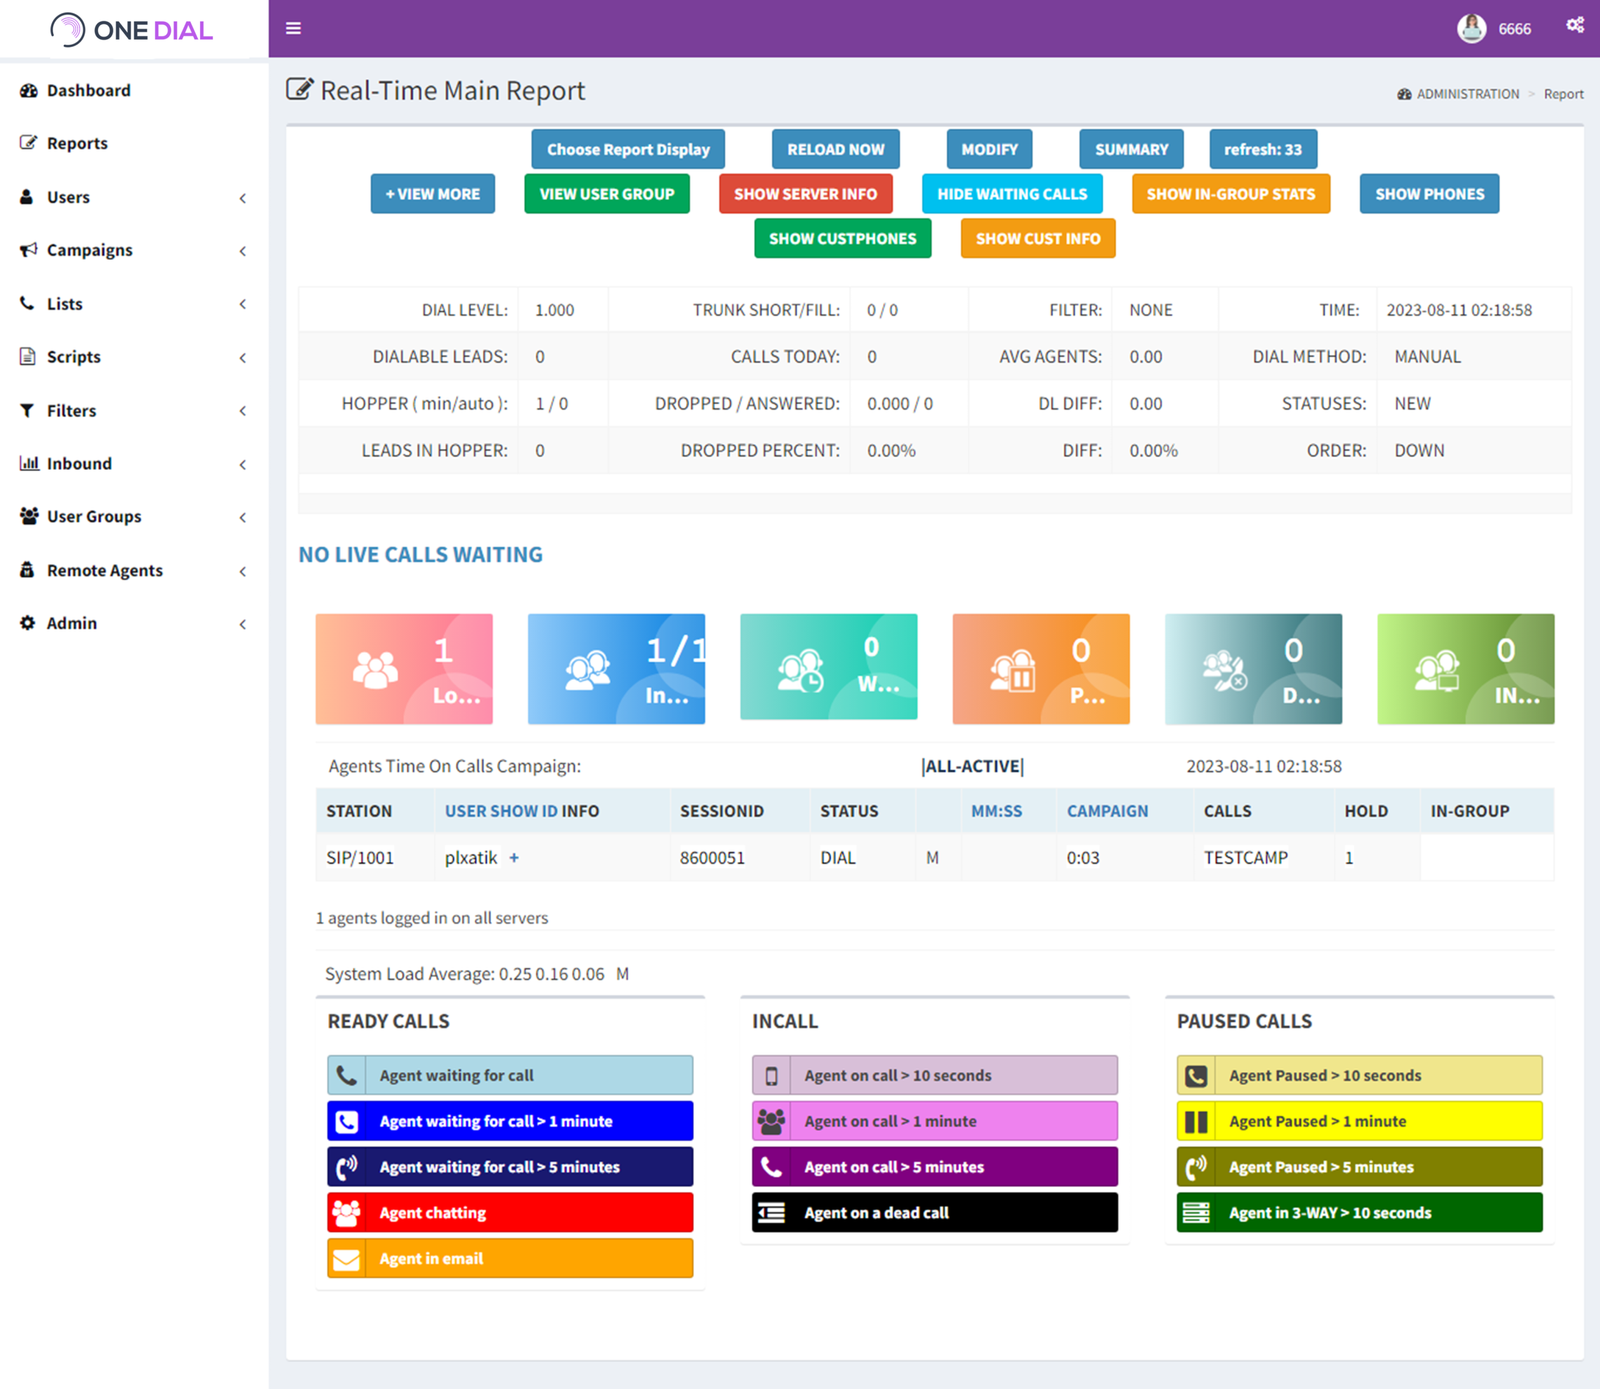Screen dimensions: 1600x1389
Task: Enable Show Server Info display
Action: (x=806, y=193)
